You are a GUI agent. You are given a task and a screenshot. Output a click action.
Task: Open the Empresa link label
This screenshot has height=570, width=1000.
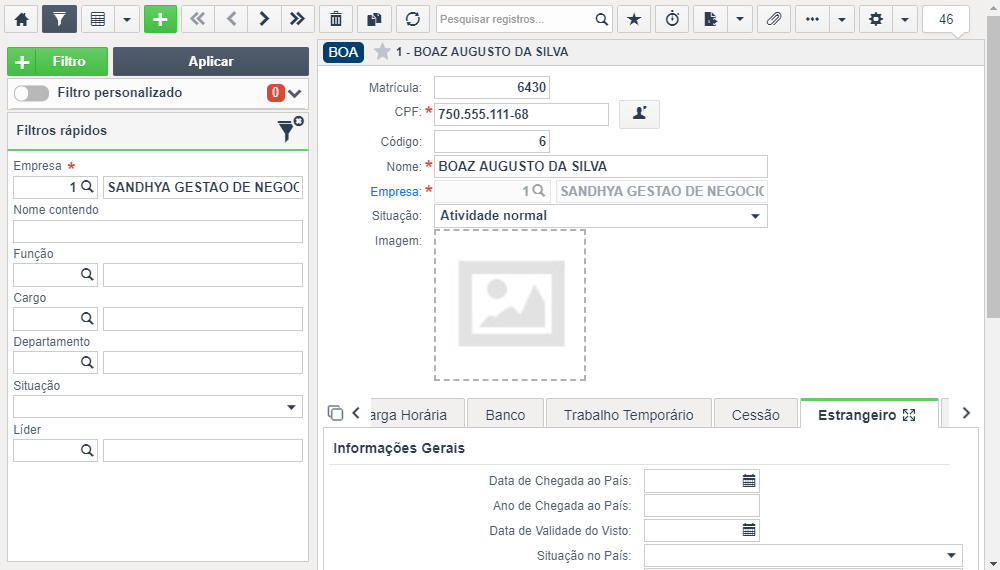click(395, 191)
